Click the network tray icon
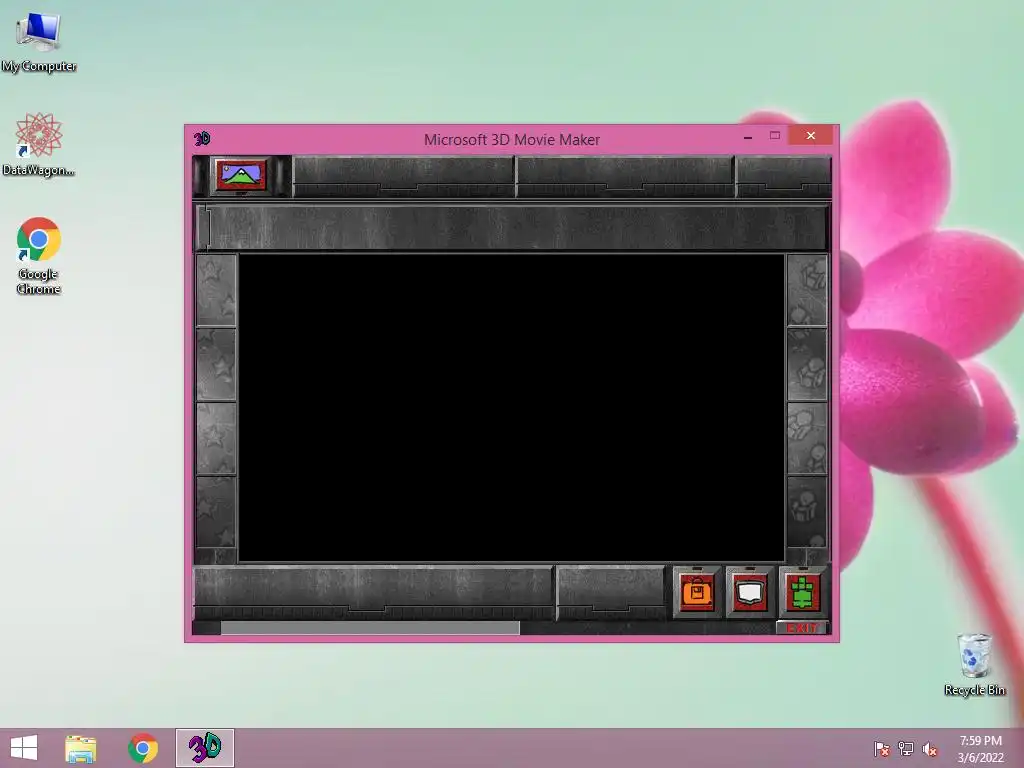1024x768 pixels. tap(906, 749)
